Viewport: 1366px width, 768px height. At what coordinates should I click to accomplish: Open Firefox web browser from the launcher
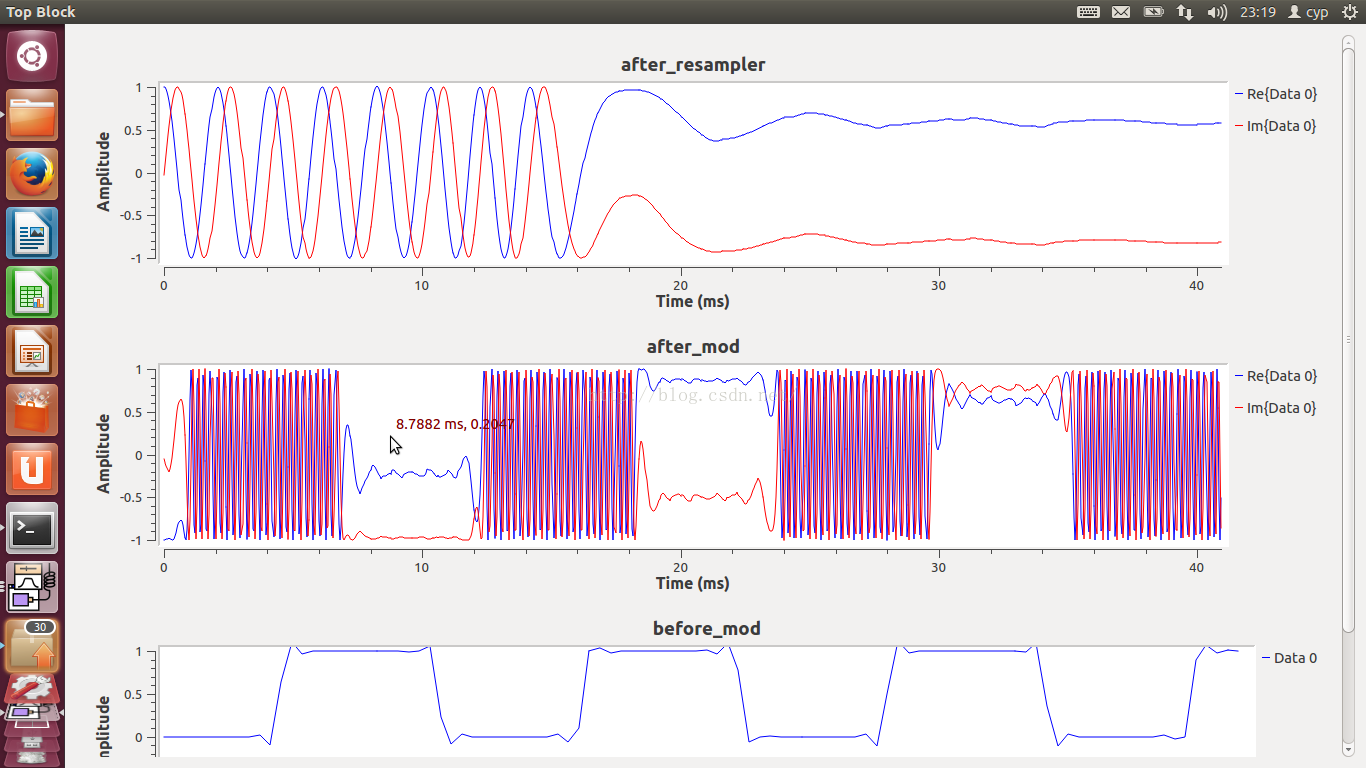(x=32, y=175)
